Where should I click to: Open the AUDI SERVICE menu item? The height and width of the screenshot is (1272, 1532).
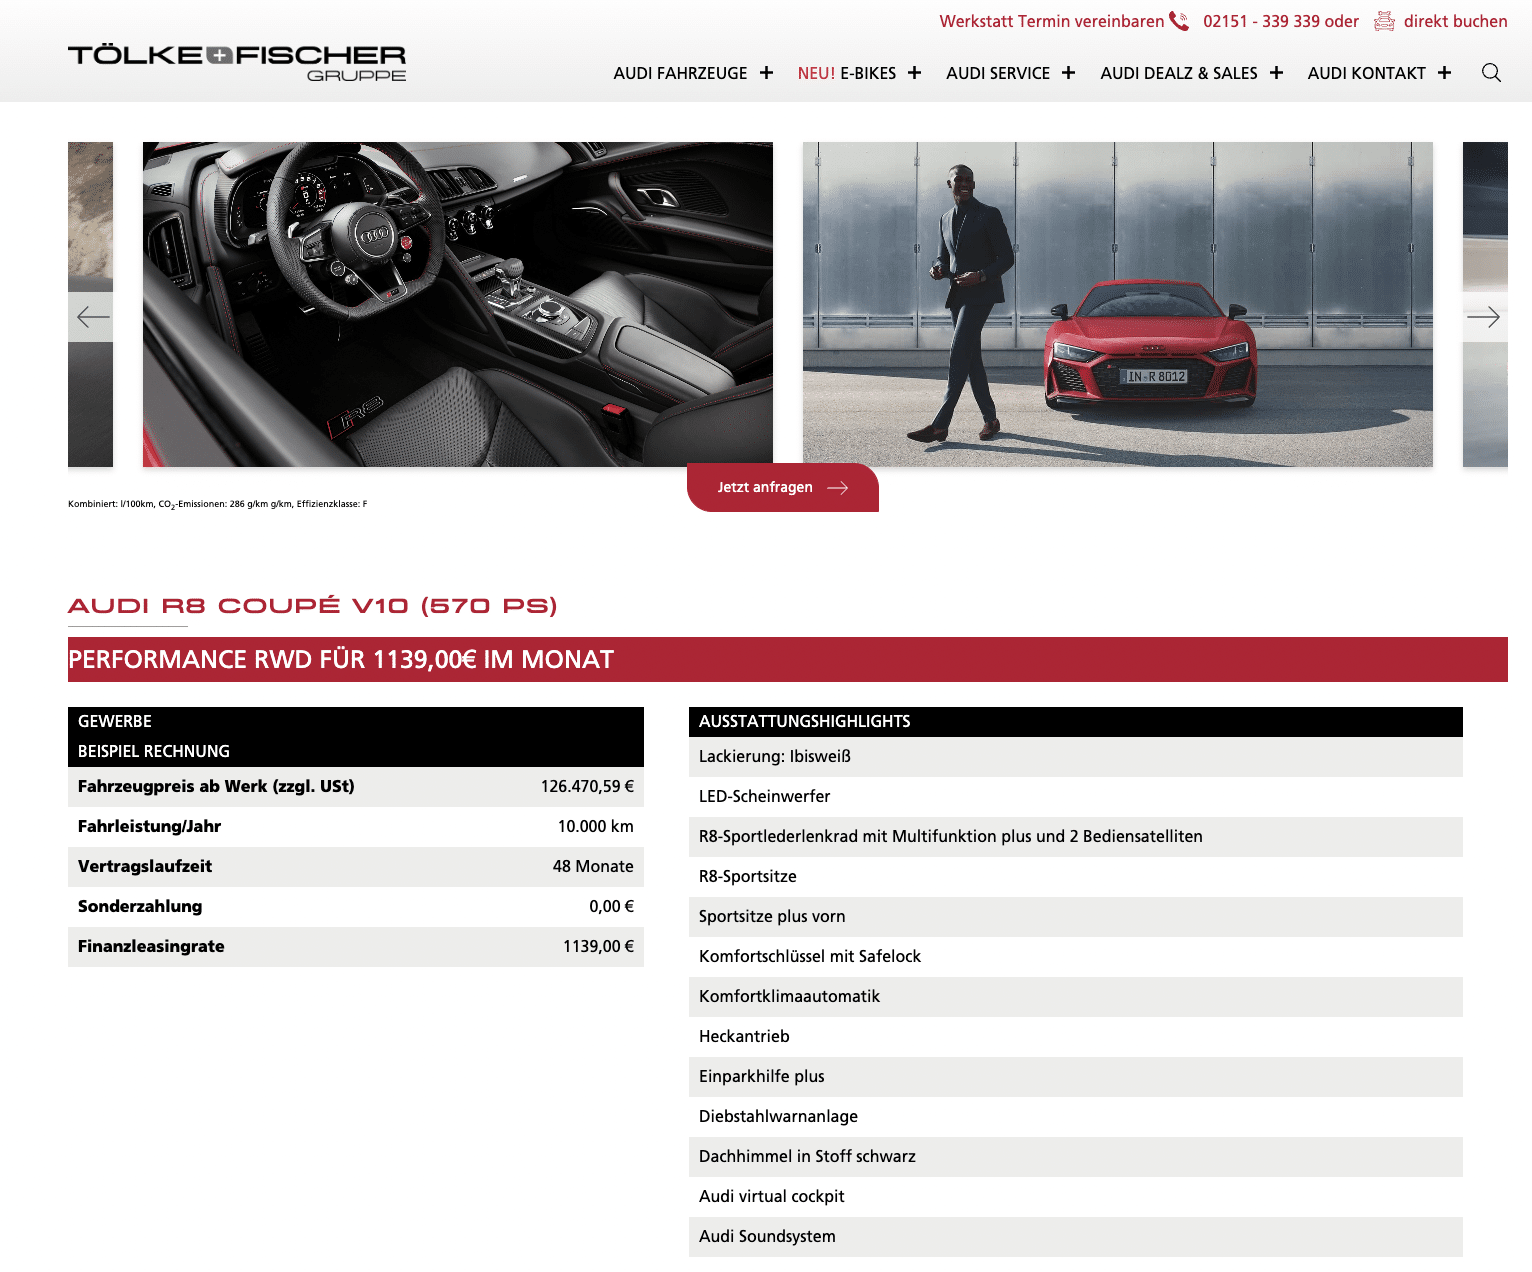tap(998, 73)
